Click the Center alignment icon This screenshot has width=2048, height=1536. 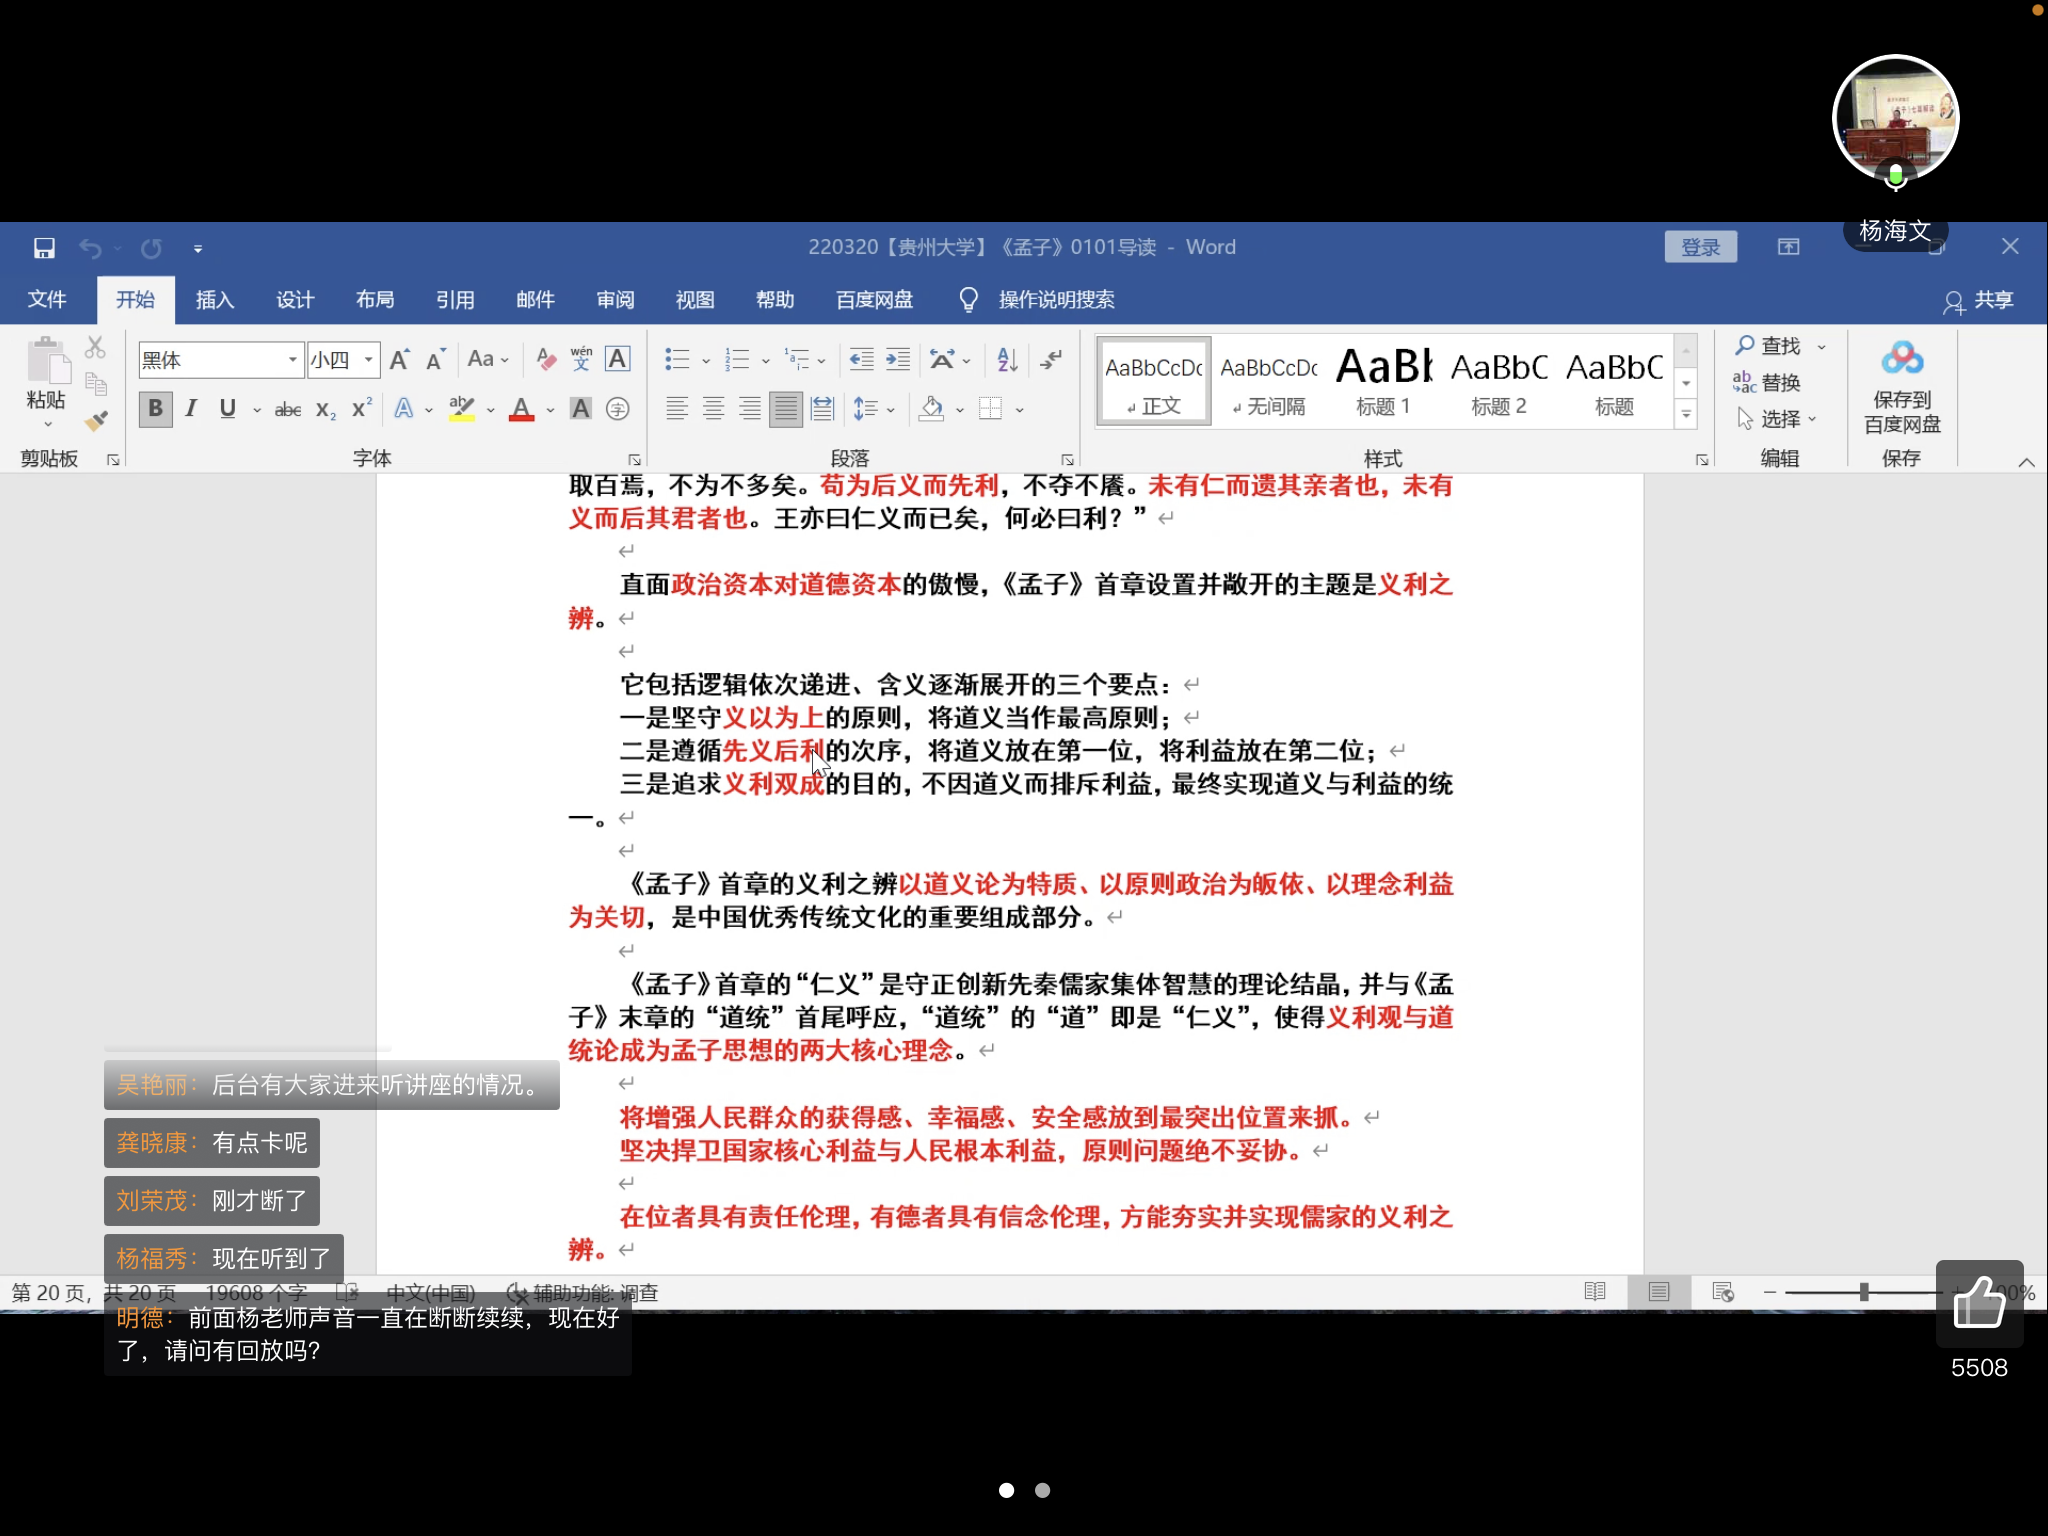coord(713,409)
